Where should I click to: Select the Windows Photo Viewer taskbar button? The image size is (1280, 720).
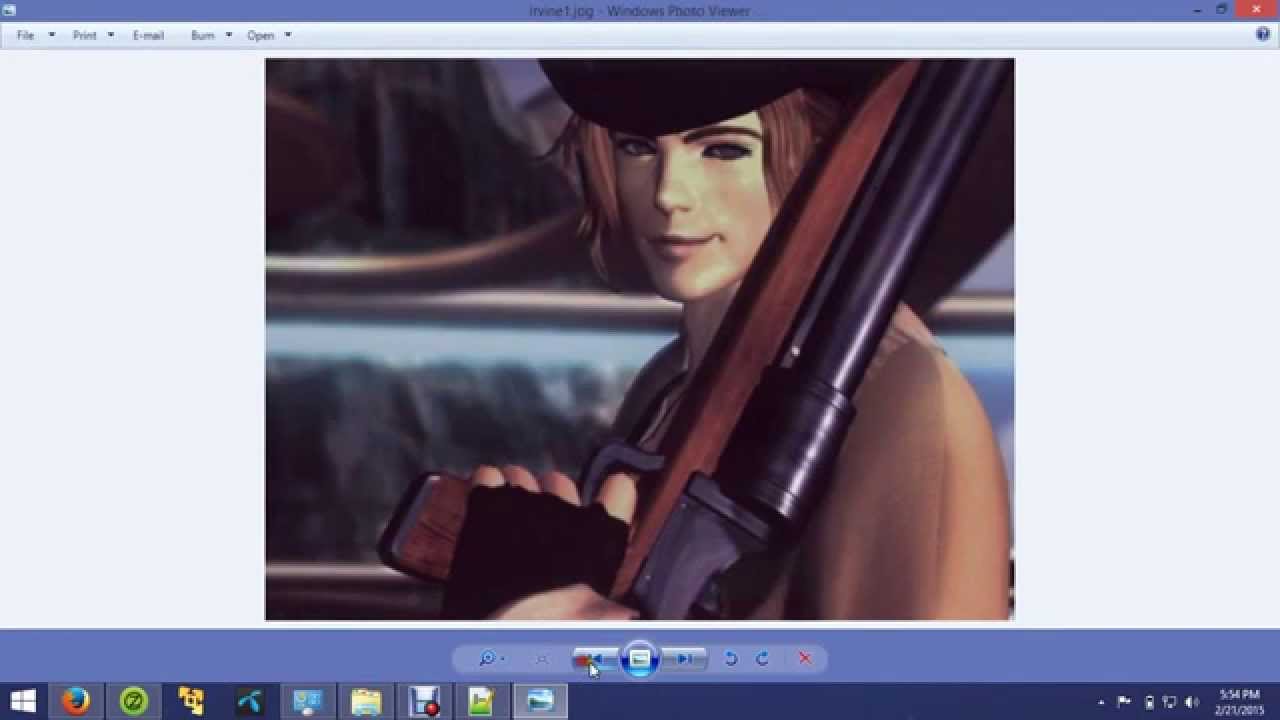click(540, 701)
